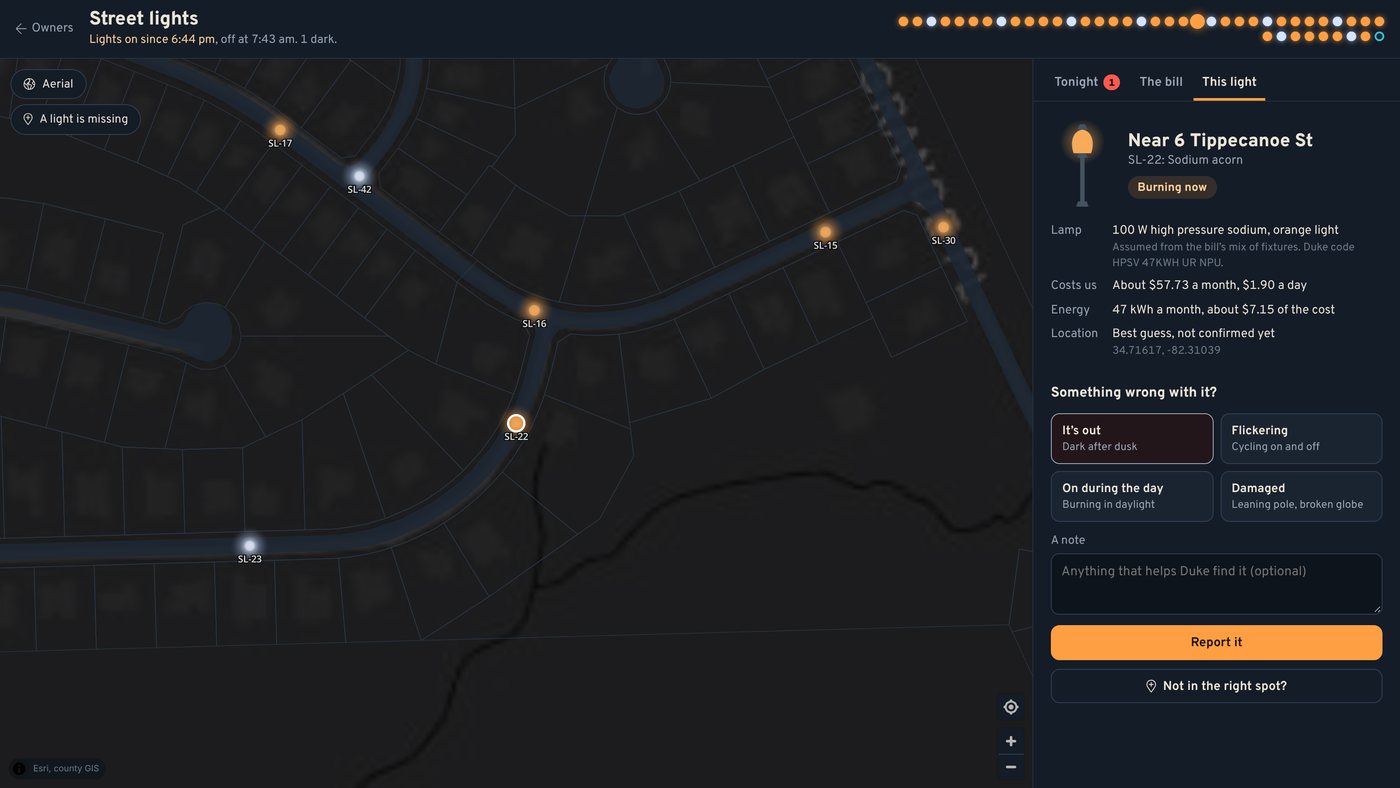1400x788 pixels.
Task: Click the enlarged orange dot in the light strip
Action: 1197,21
